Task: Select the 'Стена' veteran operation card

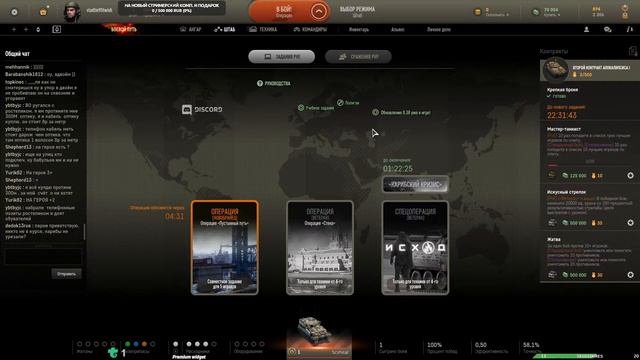Action: (x=320, y=247)
